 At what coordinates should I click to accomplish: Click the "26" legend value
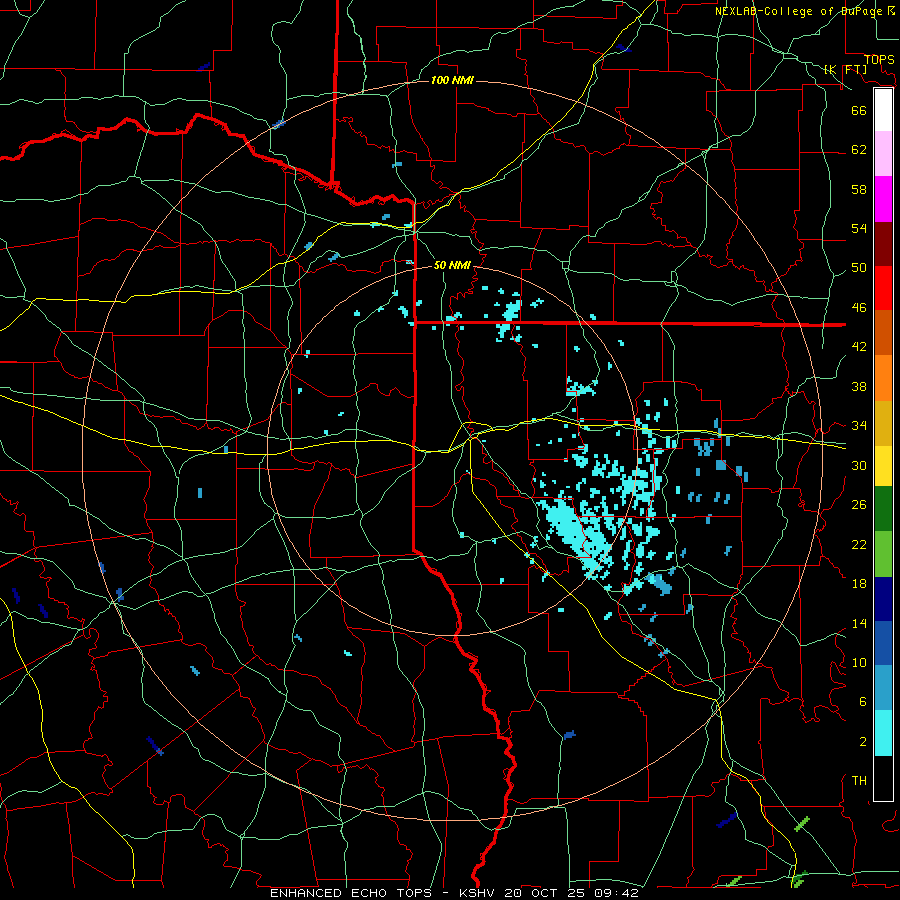pyautogui.click(x=859, y=505)
